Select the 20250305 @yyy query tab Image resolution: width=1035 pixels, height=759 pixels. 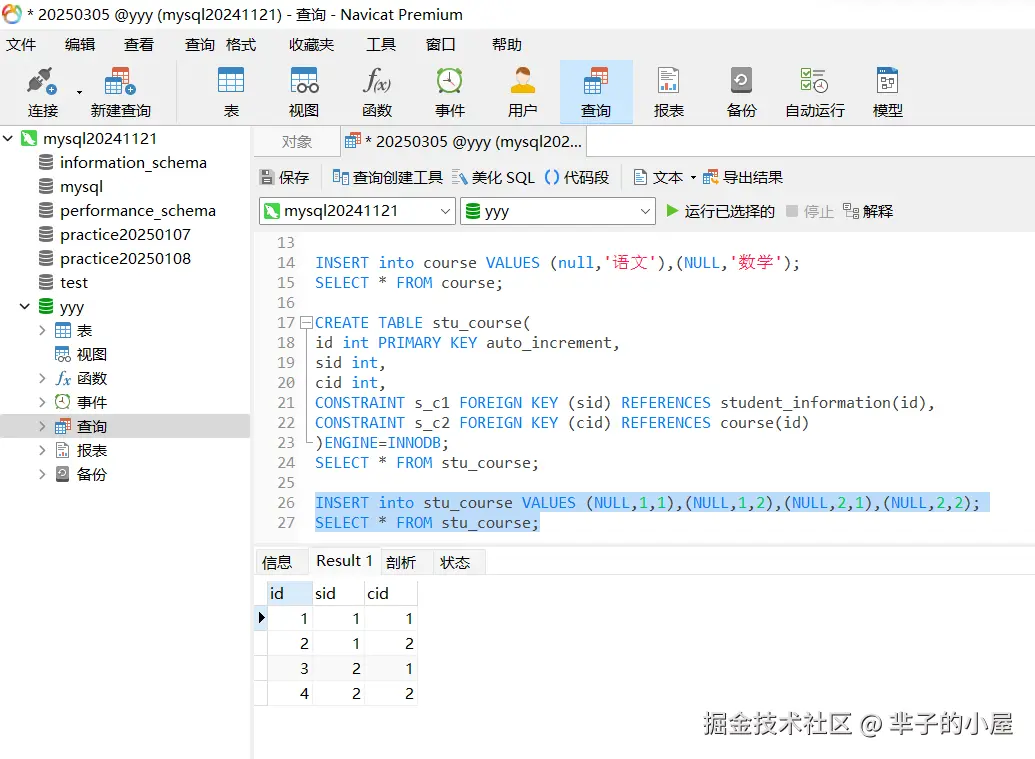click(x=464, y=141)
